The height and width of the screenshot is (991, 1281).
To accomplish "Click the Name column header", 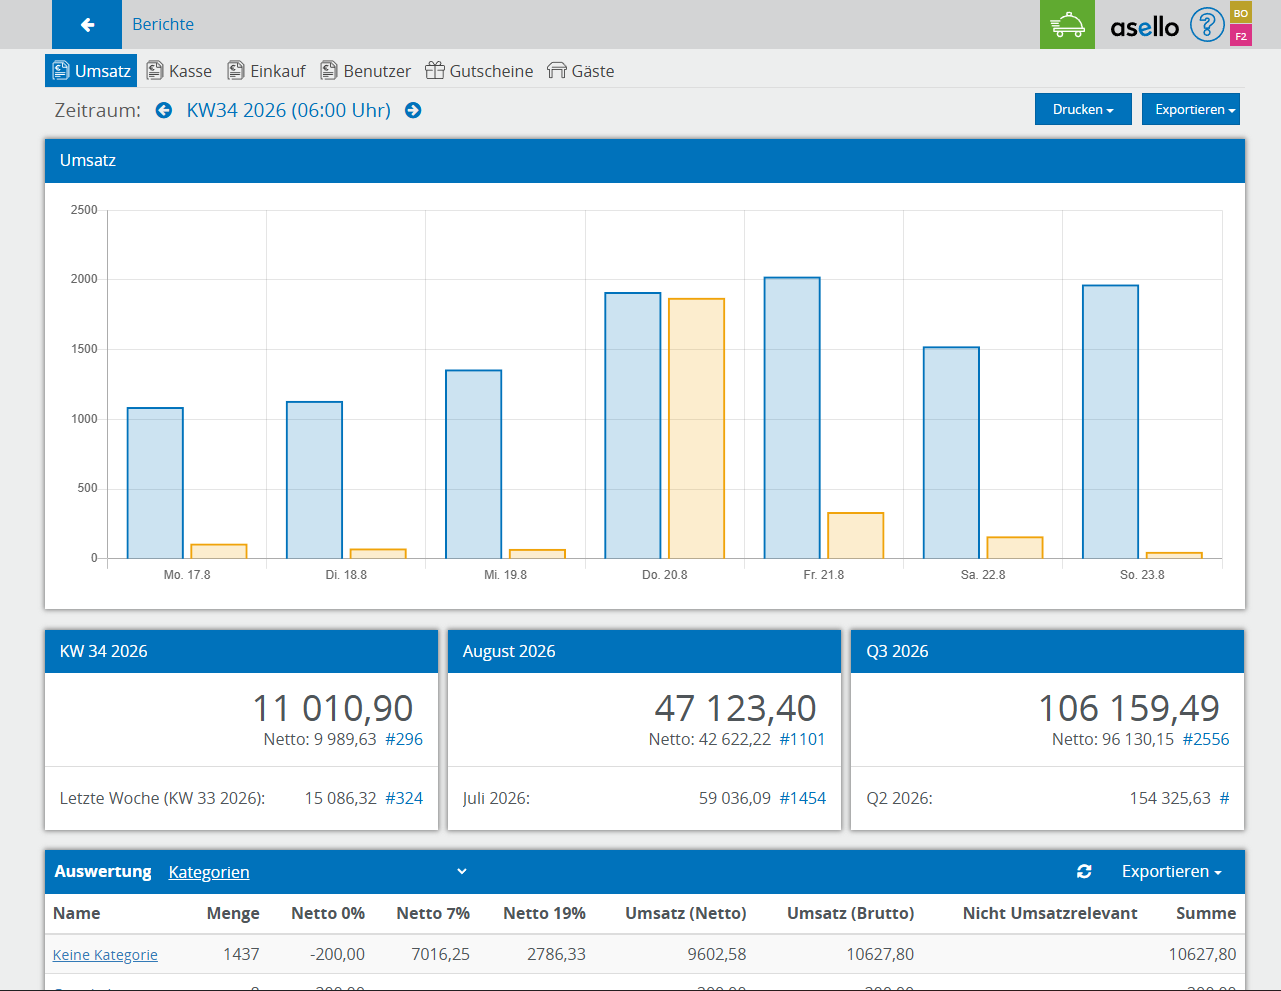I will point(77,913).
